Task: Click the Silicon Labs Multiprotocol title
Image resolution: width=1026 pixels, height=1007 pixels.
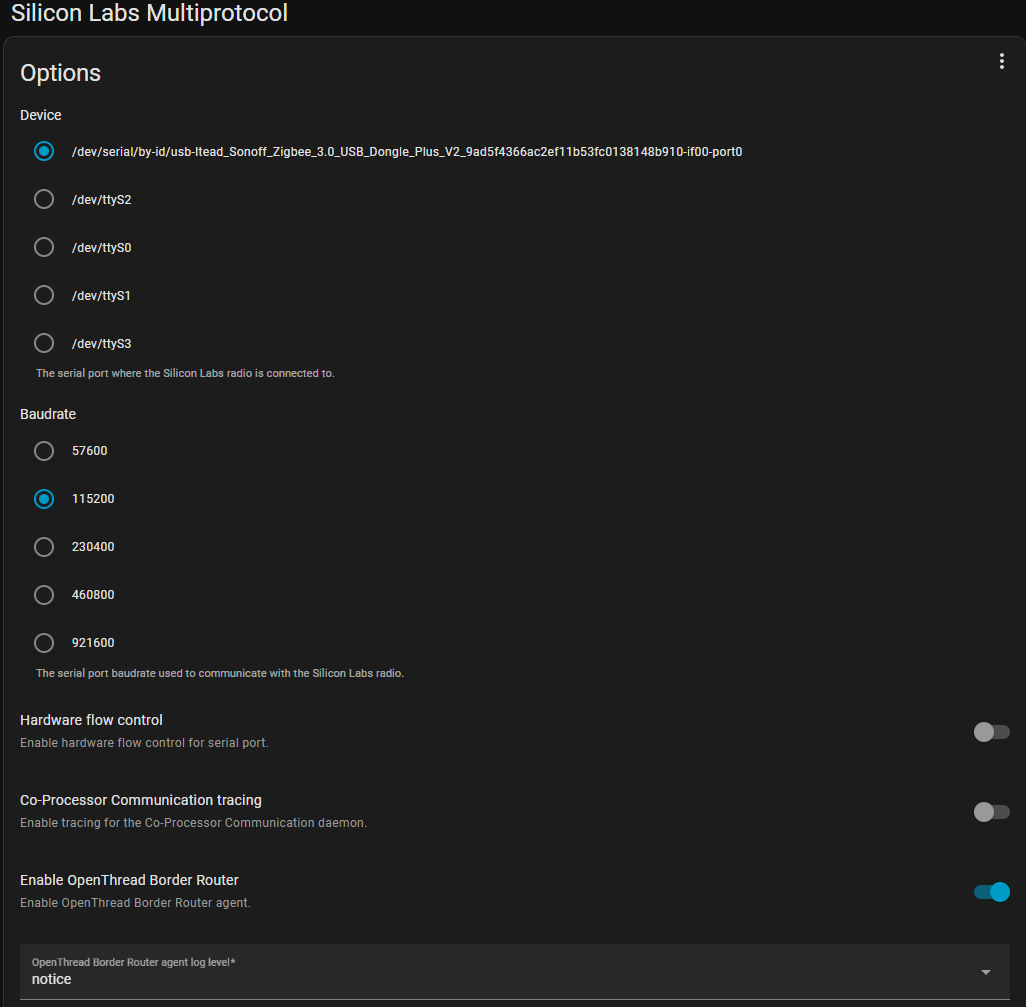Action: coord(149,13)
